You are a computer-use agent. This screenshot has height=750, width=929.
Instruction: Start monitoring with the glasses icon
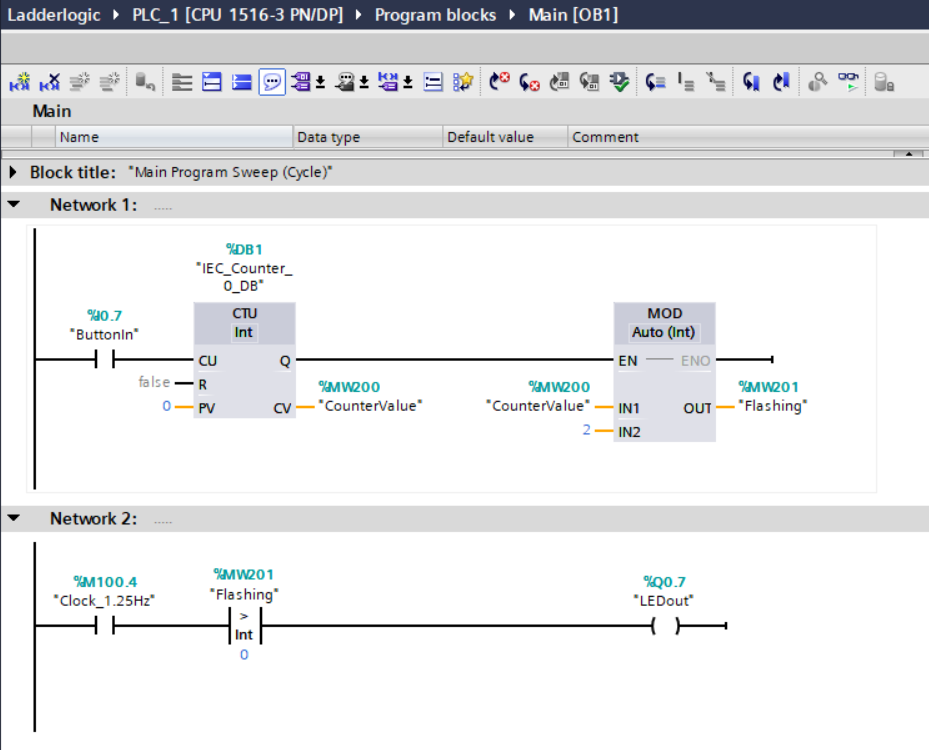pyautogui.click(x=848, y=83)
